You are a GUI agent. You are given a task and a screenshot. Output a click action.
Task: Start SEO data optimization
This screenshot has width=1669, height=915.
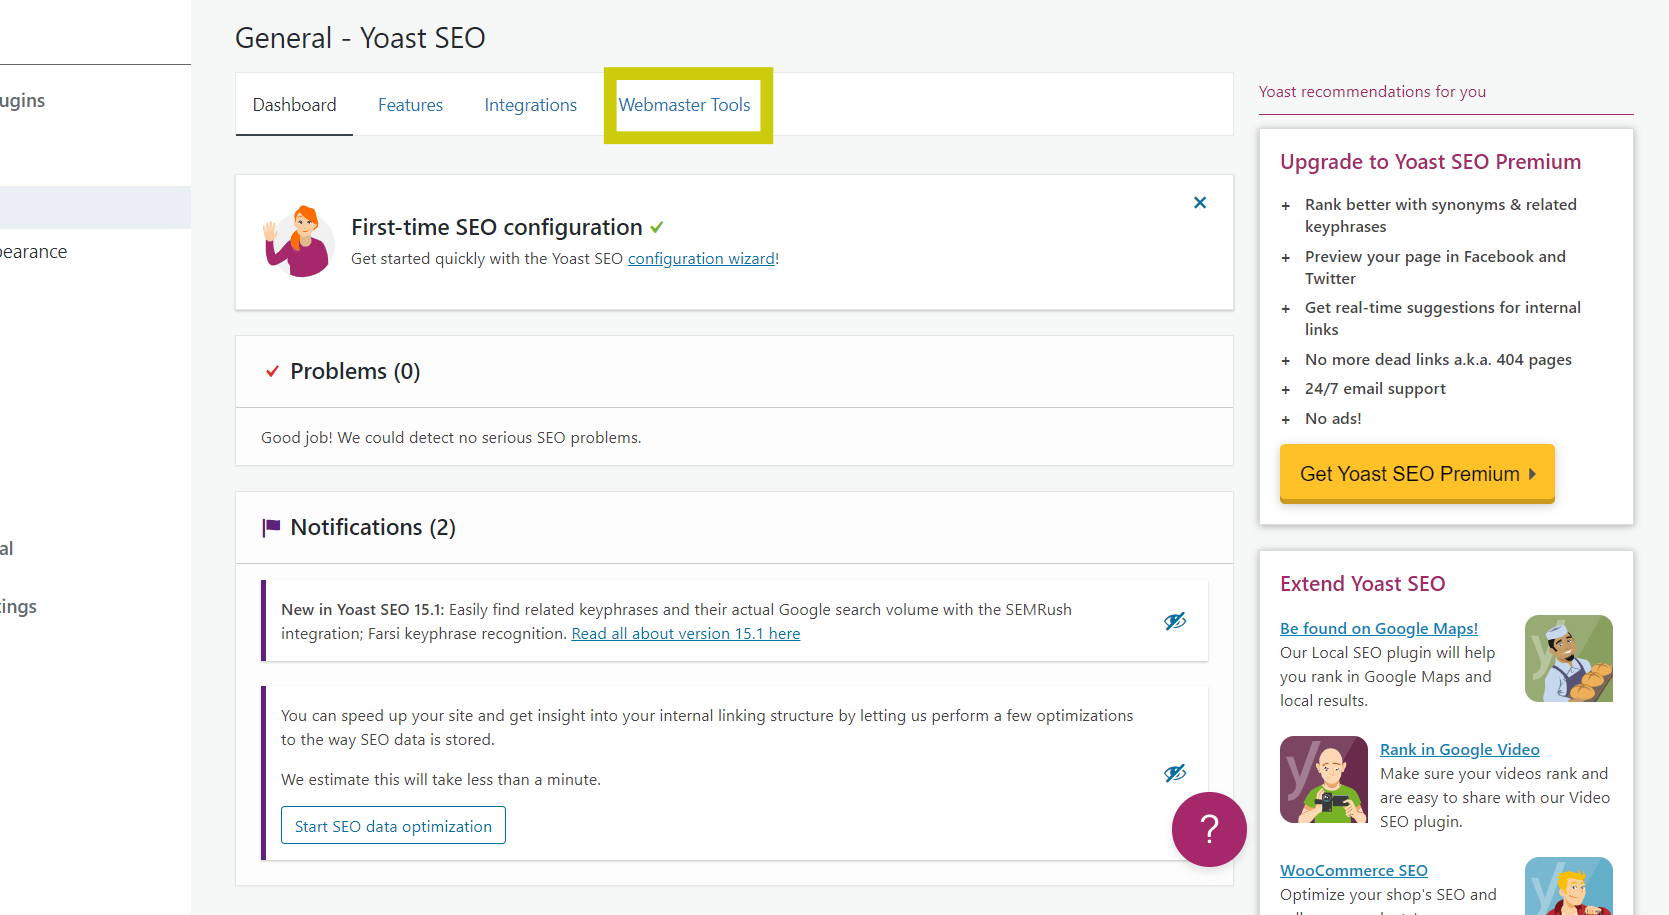tap(393, 825)
